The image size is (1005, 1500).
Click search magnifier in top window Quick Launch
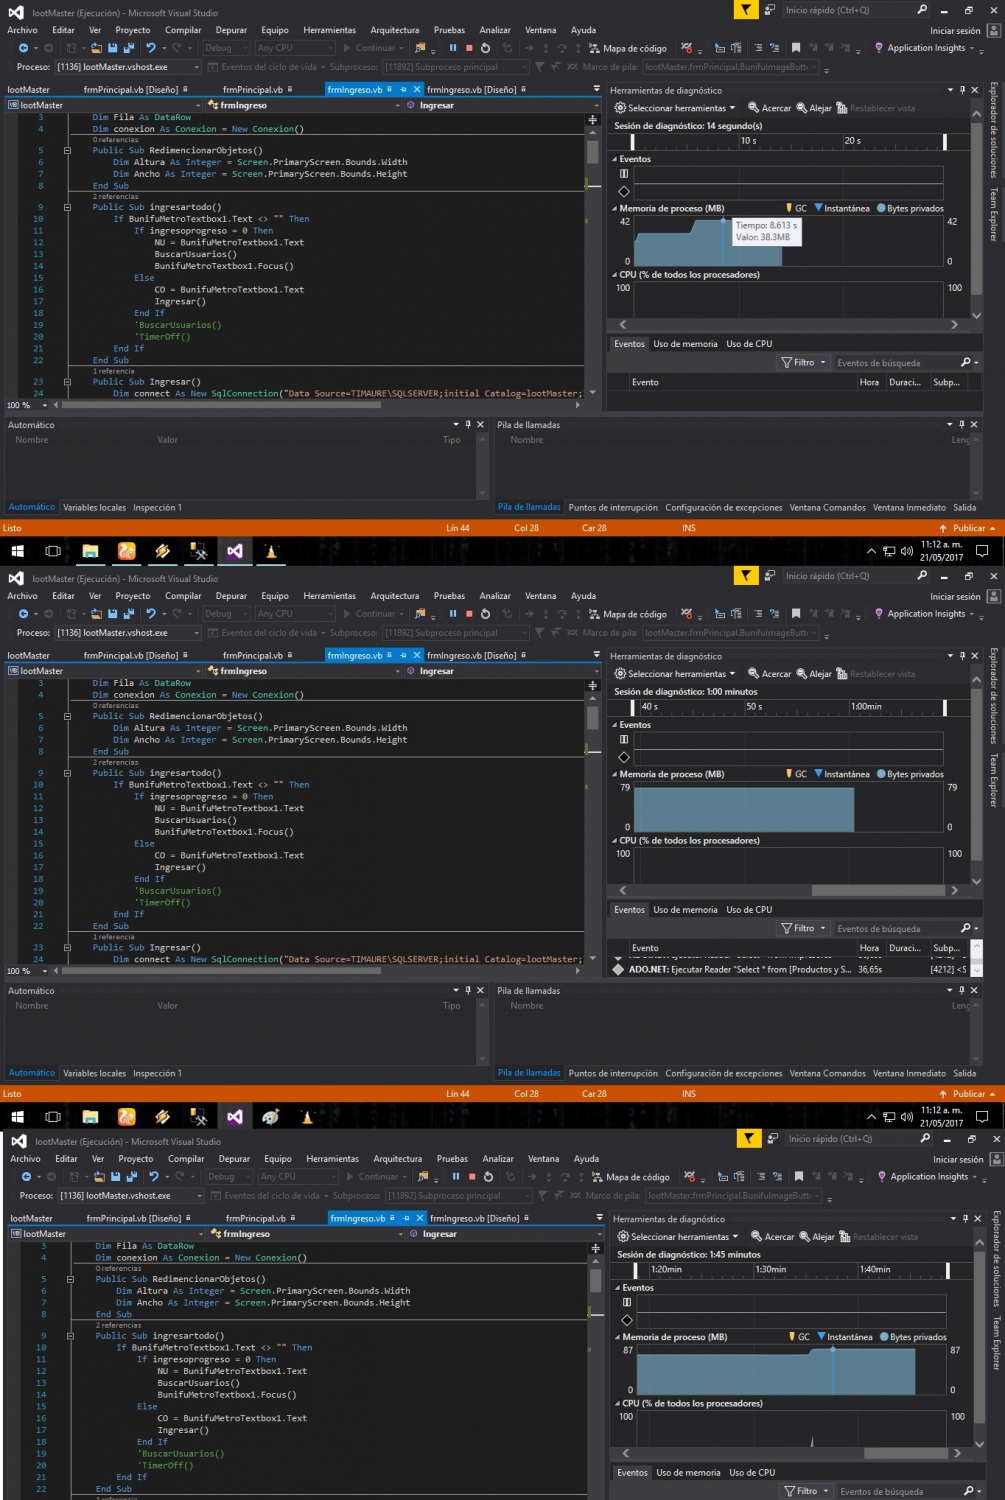point(922,10)
